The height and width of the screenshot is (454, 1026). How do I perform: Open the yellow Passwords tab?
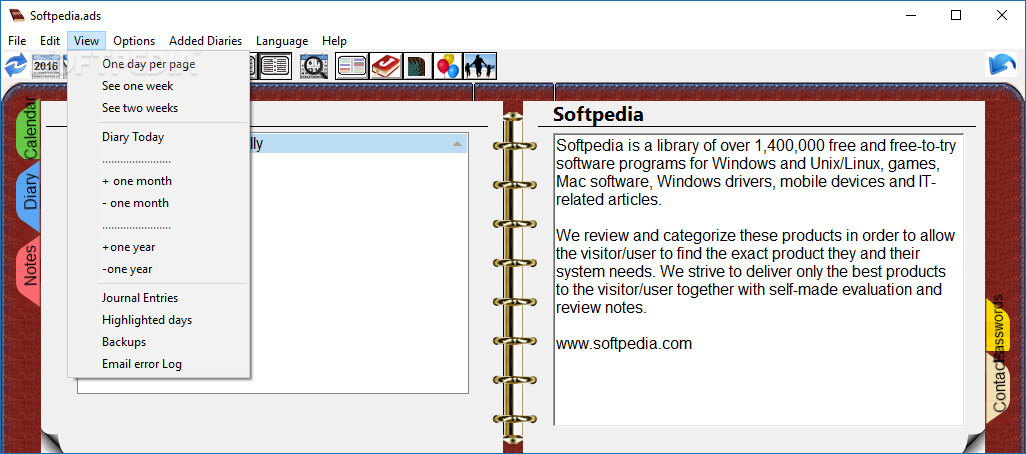997,327
